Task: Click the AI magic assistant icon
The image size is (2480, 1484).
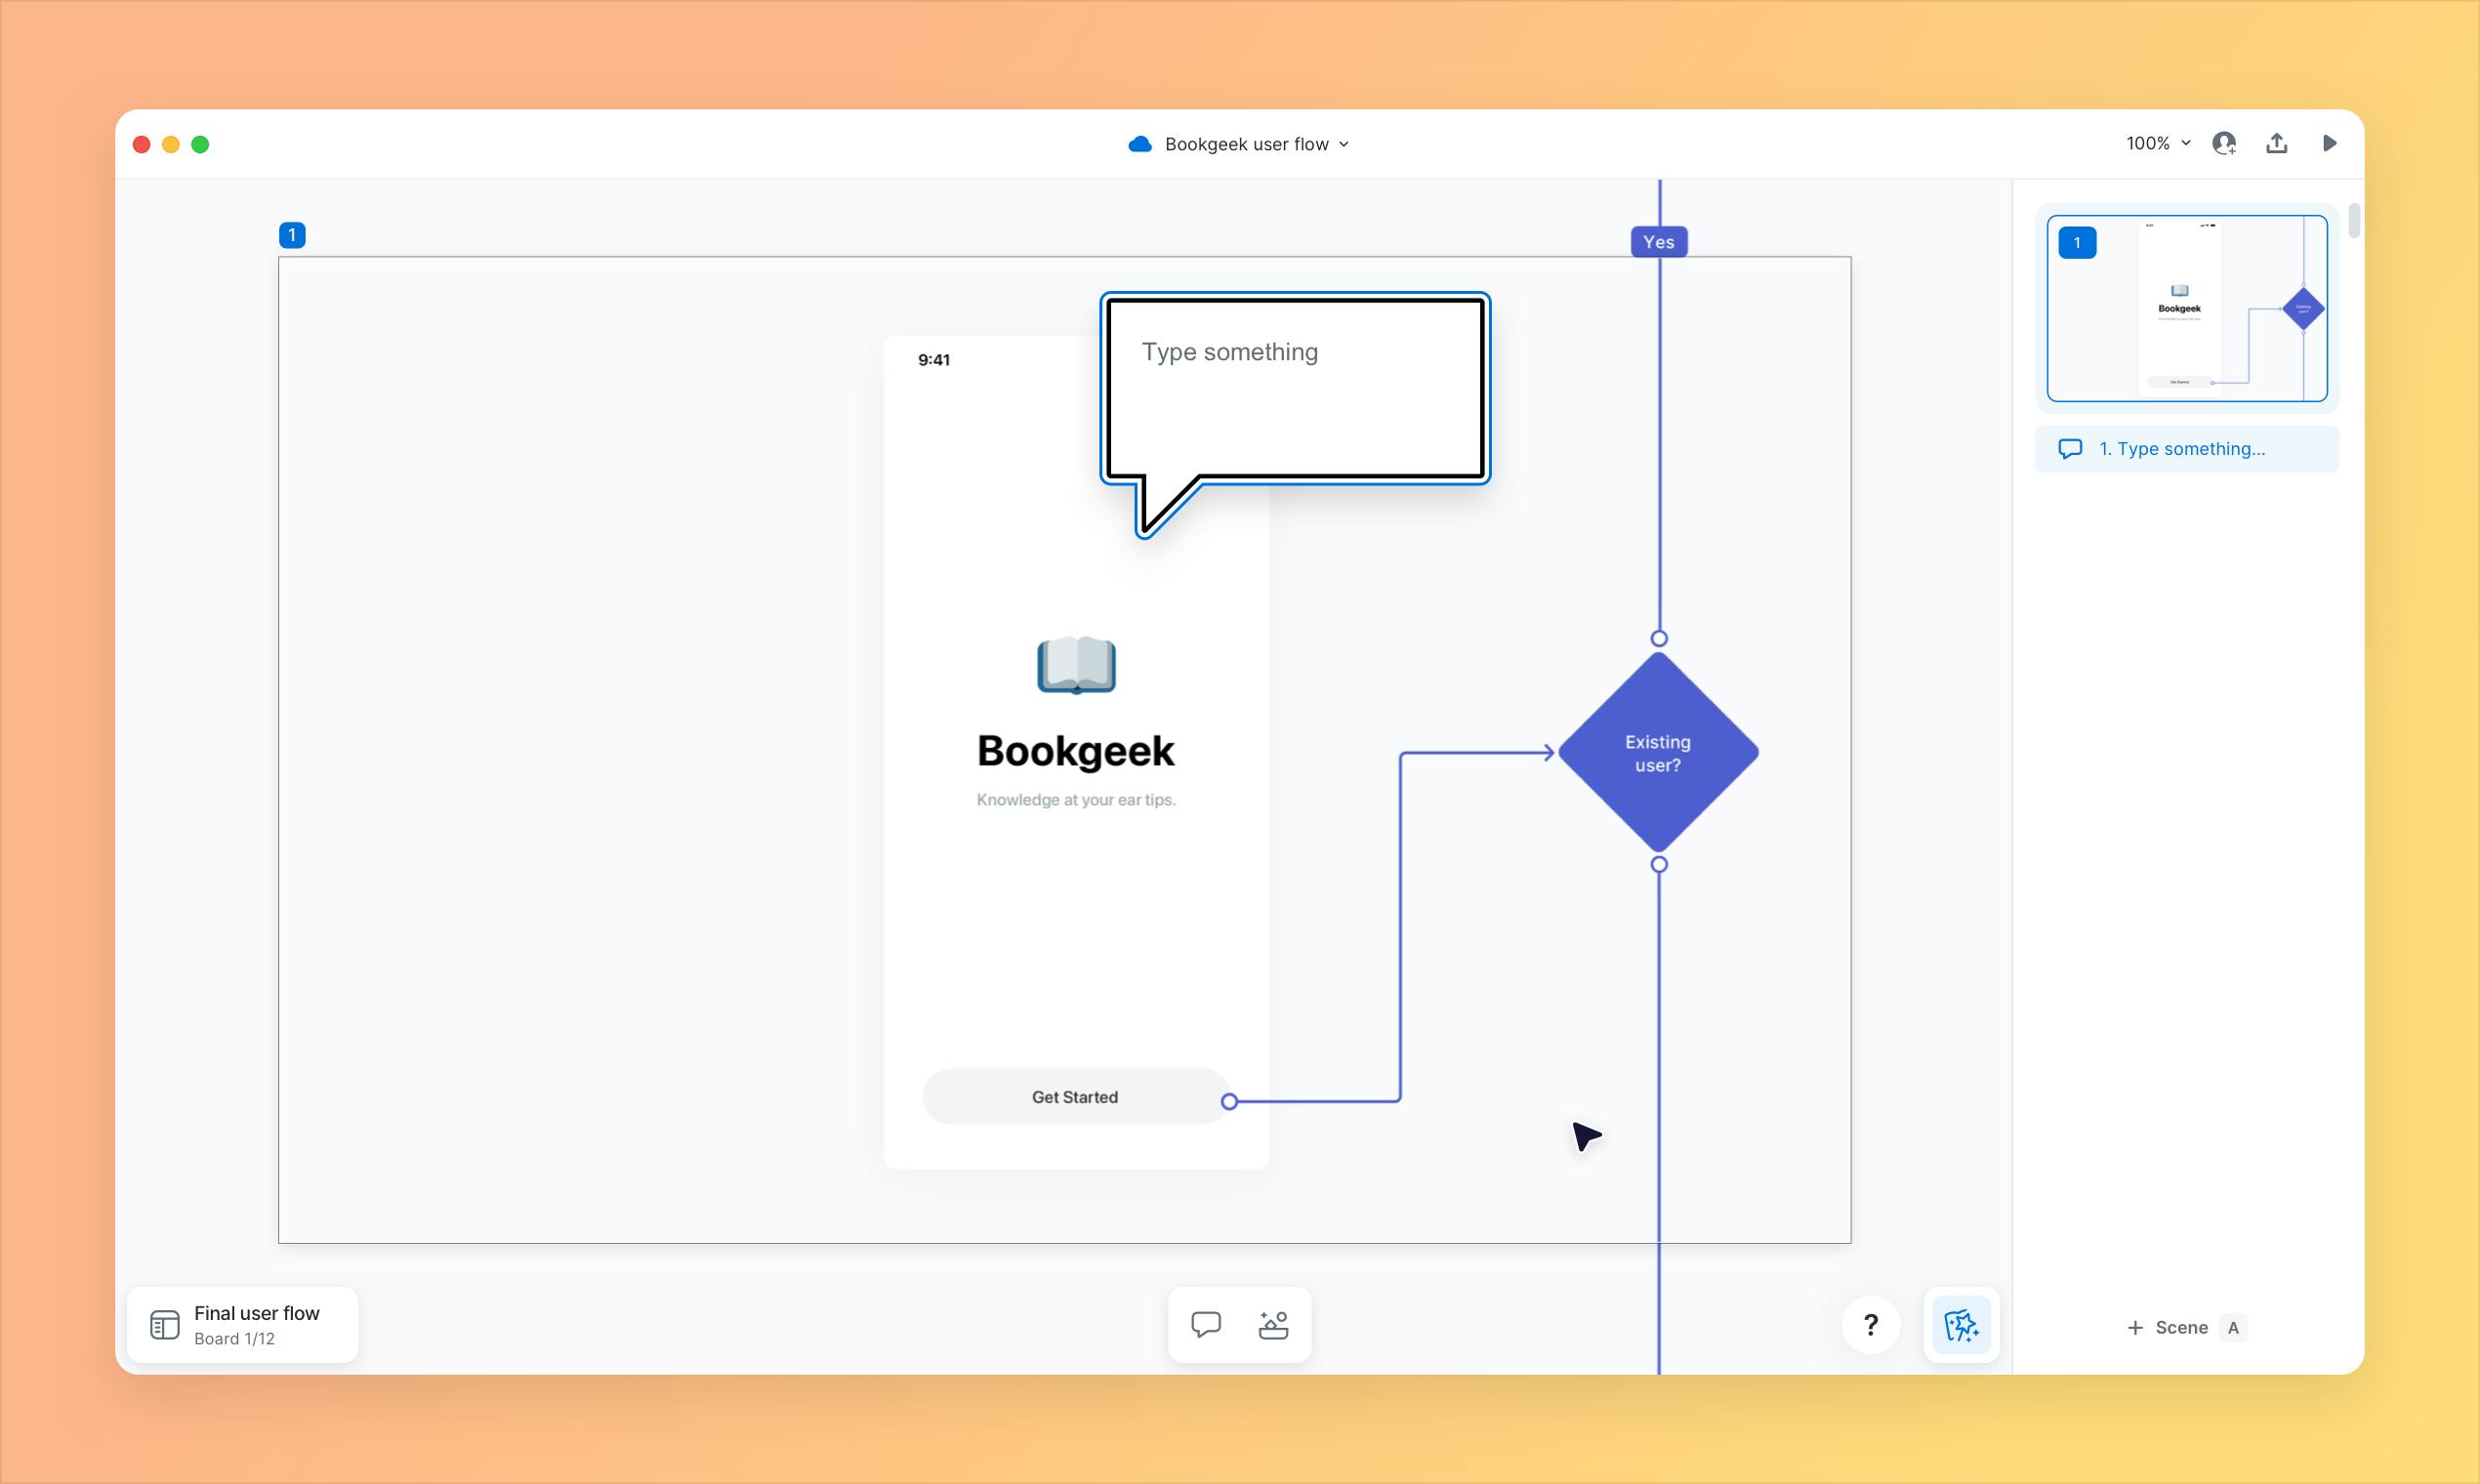Action: (x=1961, y=1324)
